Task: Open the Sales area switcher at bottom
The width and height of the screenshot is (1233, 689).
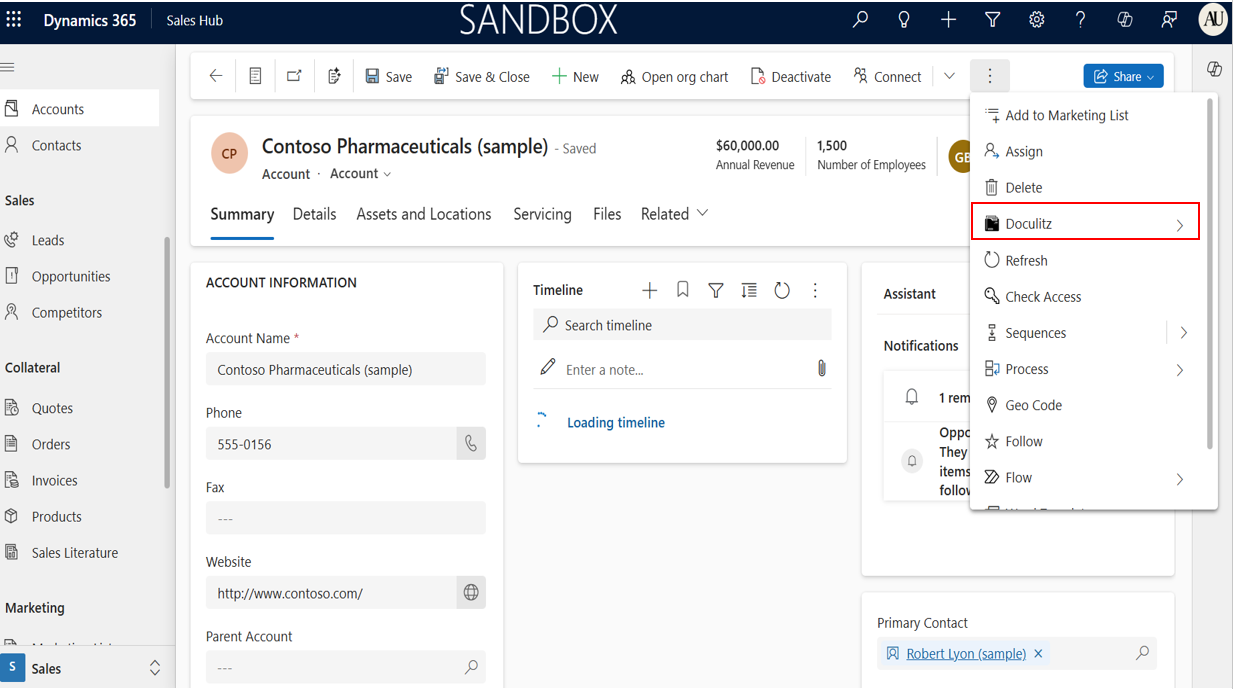Action: click(82, 668)
